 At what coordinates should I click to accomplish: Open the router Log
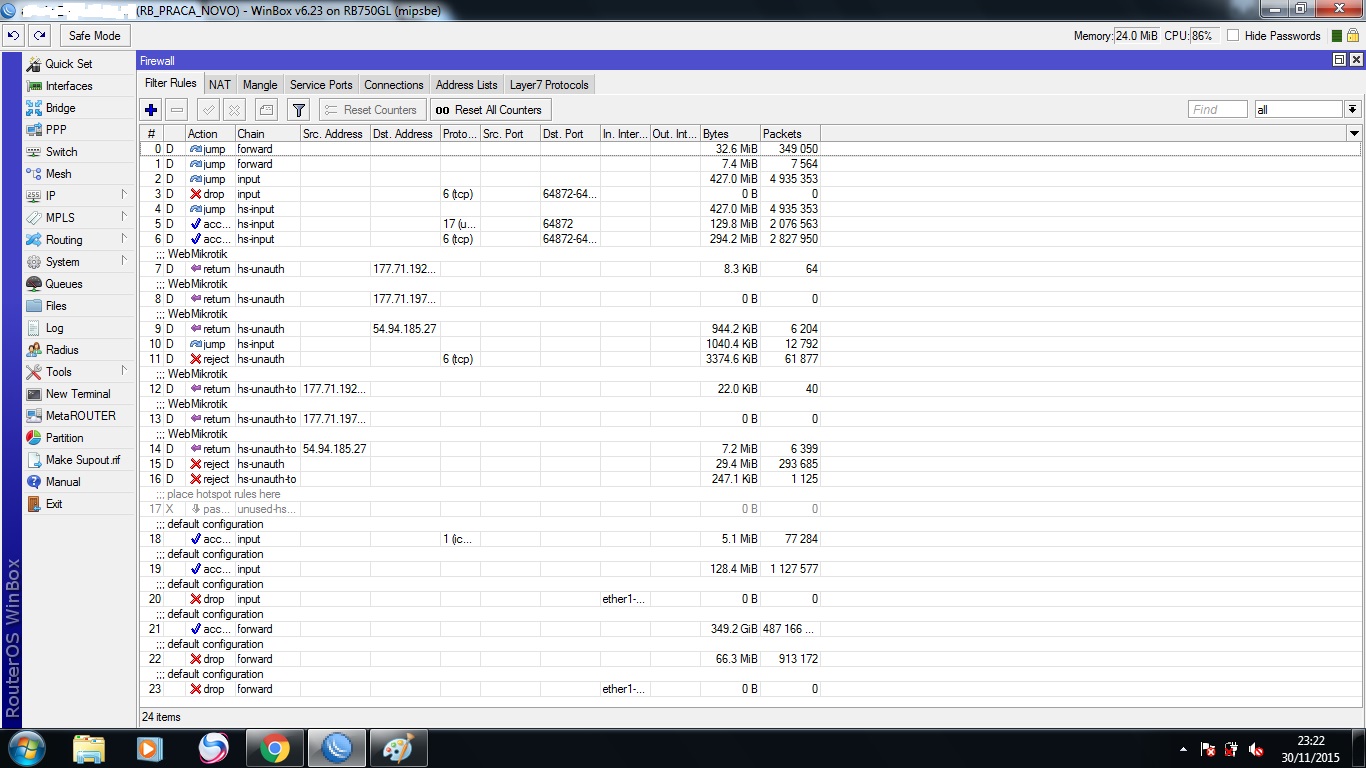pos(79,328)
